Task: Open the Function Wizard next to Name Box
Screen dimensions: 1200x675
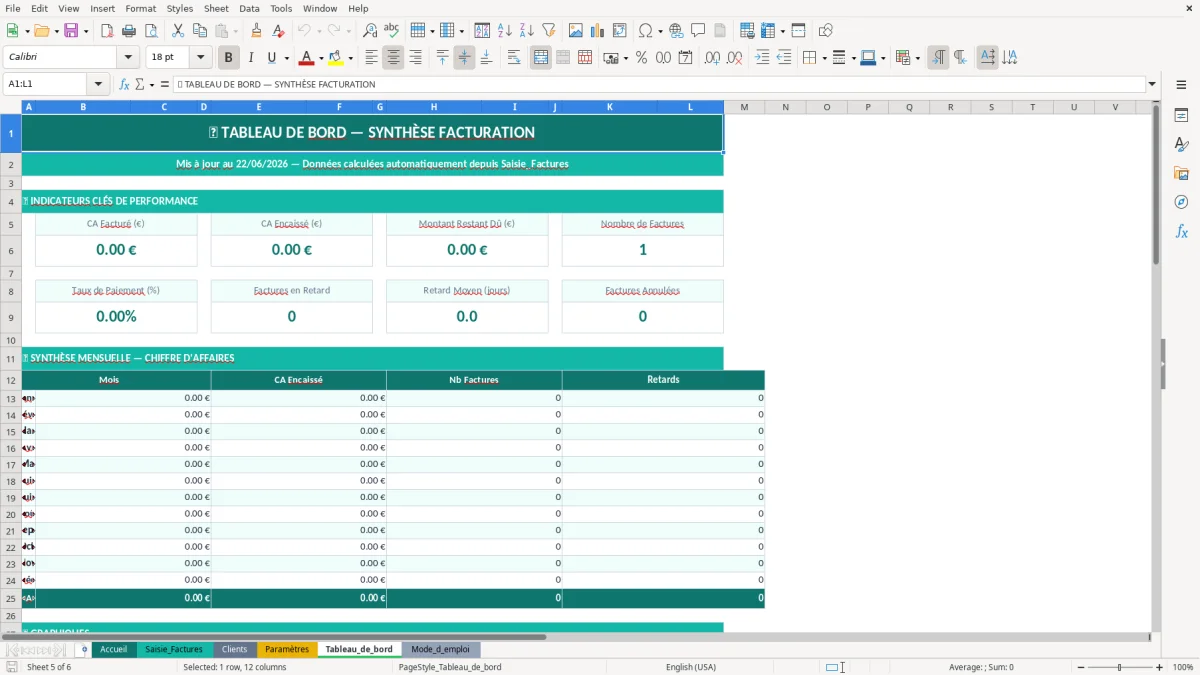Action: click(124, 84)
